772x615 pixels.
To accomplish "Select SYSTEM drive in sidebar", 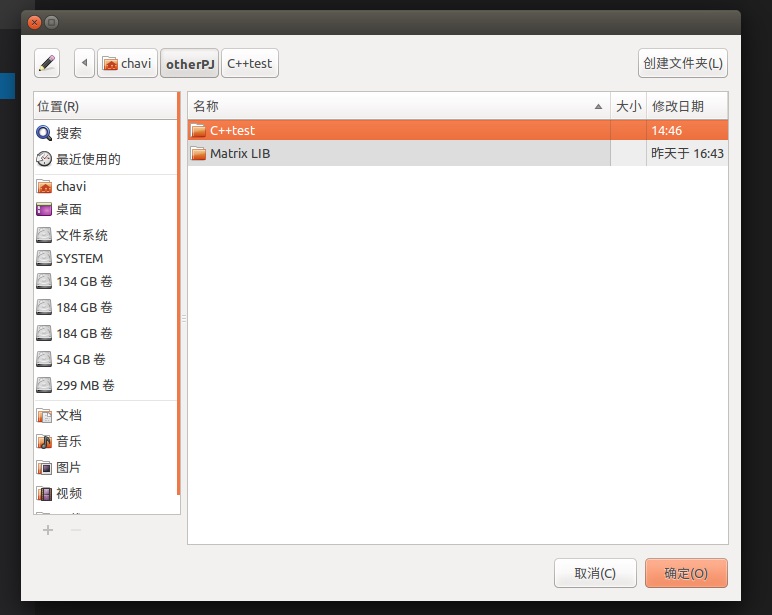I will point(79,258).
